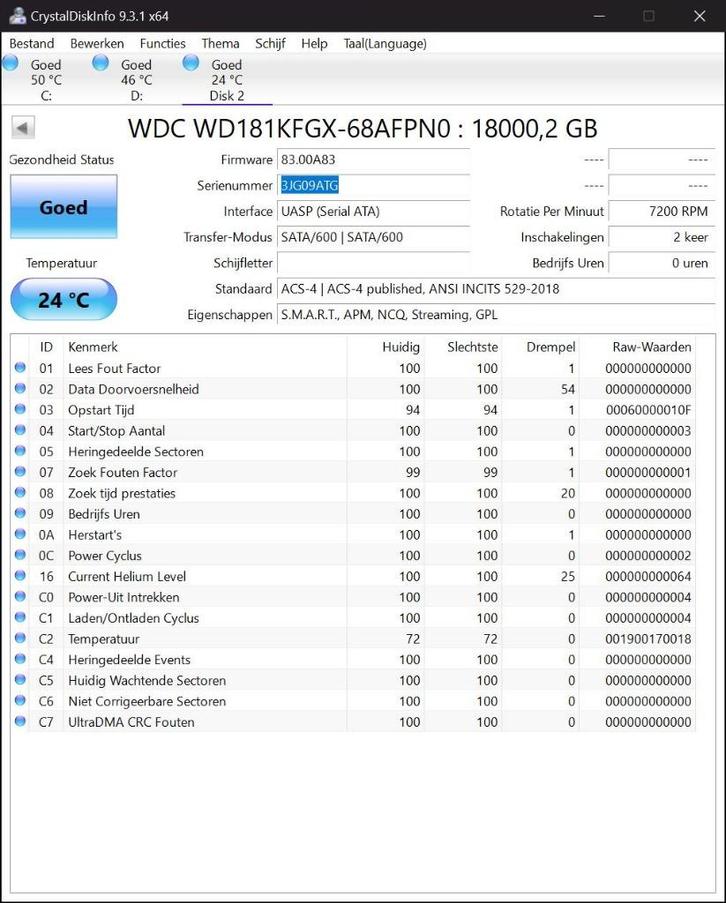Screen dimensions: 726x903
Task: Click blue status dot for Laden/Ontladen Cyclus
Action: point(20,617)
